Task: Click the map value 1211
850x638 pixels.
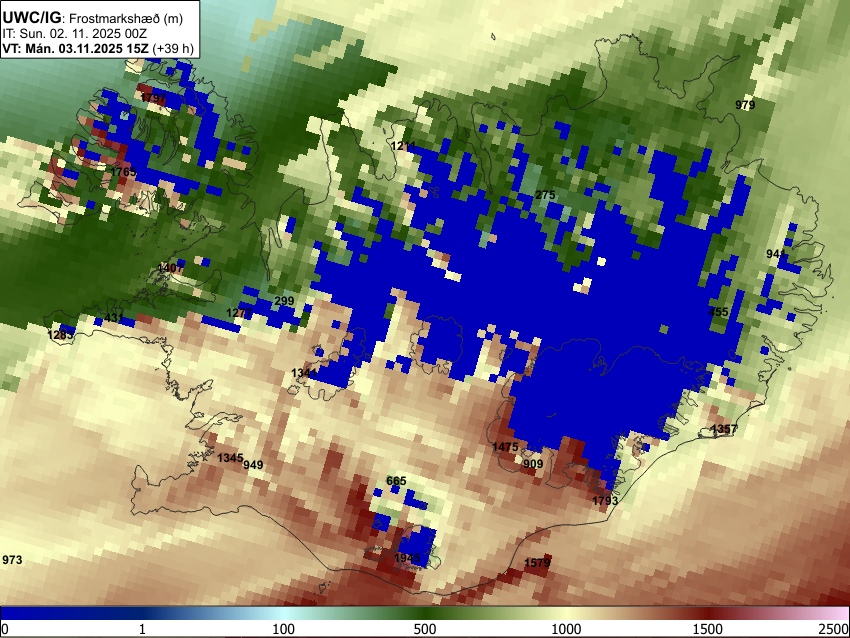Action: pos(403,145)
